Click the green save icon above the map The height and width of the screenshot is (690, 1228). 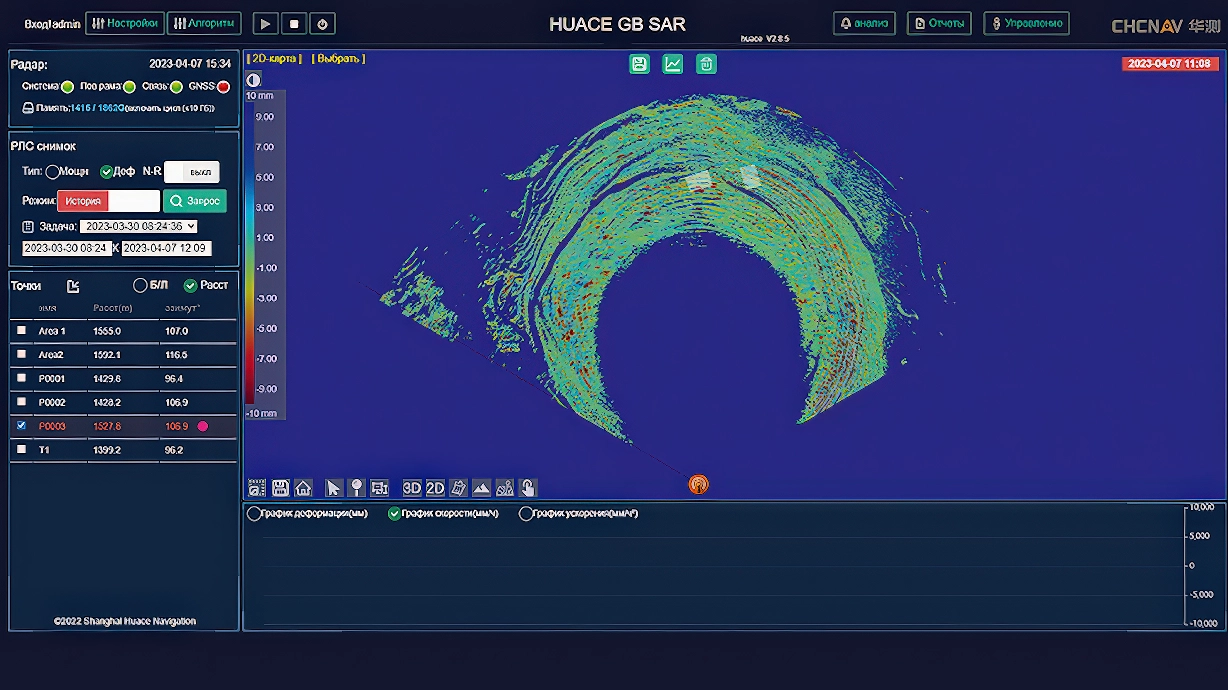click(640, 64)
